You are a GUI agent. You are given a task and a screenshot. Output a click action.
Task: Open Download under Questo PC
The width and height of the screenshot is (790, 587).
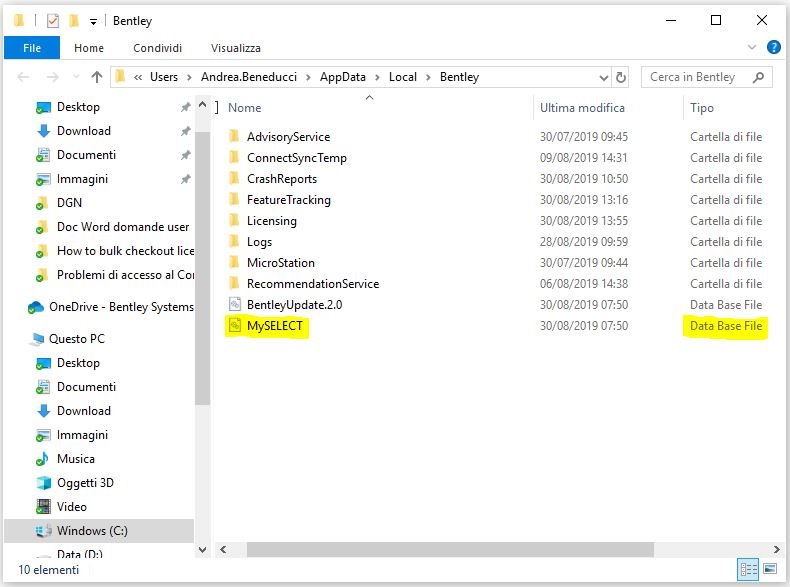point(84,411)
